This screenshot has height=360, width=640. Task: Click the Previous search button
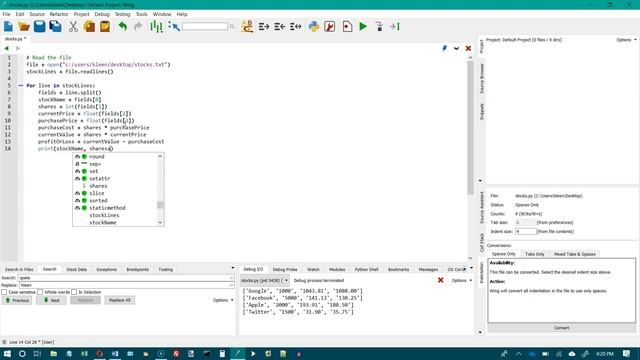17,300
